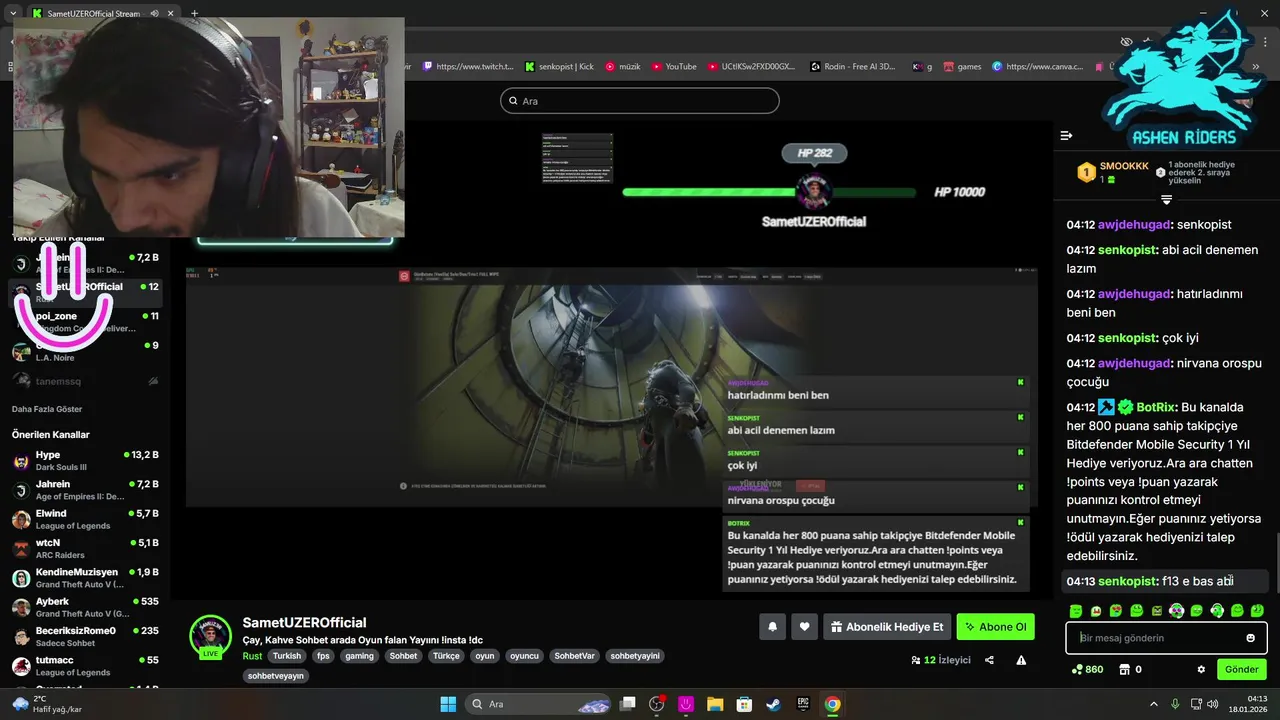Open the share icon below the stream
The image size is (1280, 720).
[x=989, y=660]
